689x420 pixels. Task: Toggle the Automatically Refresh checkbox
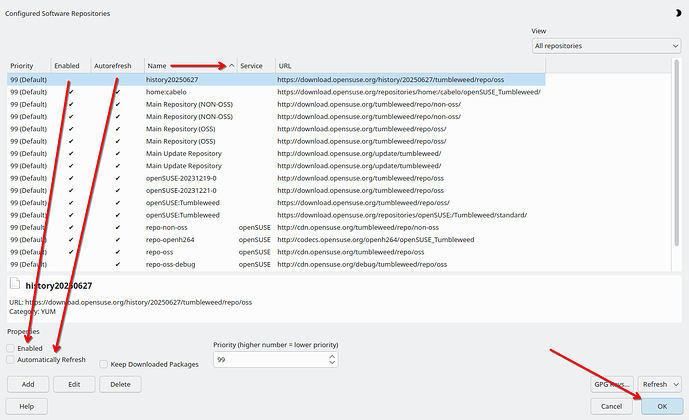click(11, 360)
